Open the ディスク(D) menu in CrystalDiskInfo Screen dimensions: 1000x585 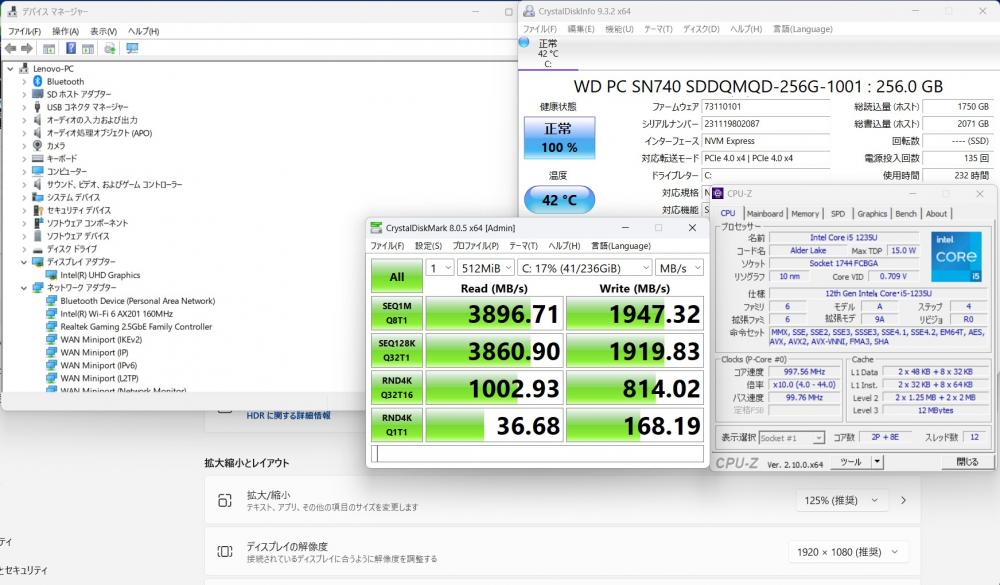pyautogui.click(x=701, y=29)
